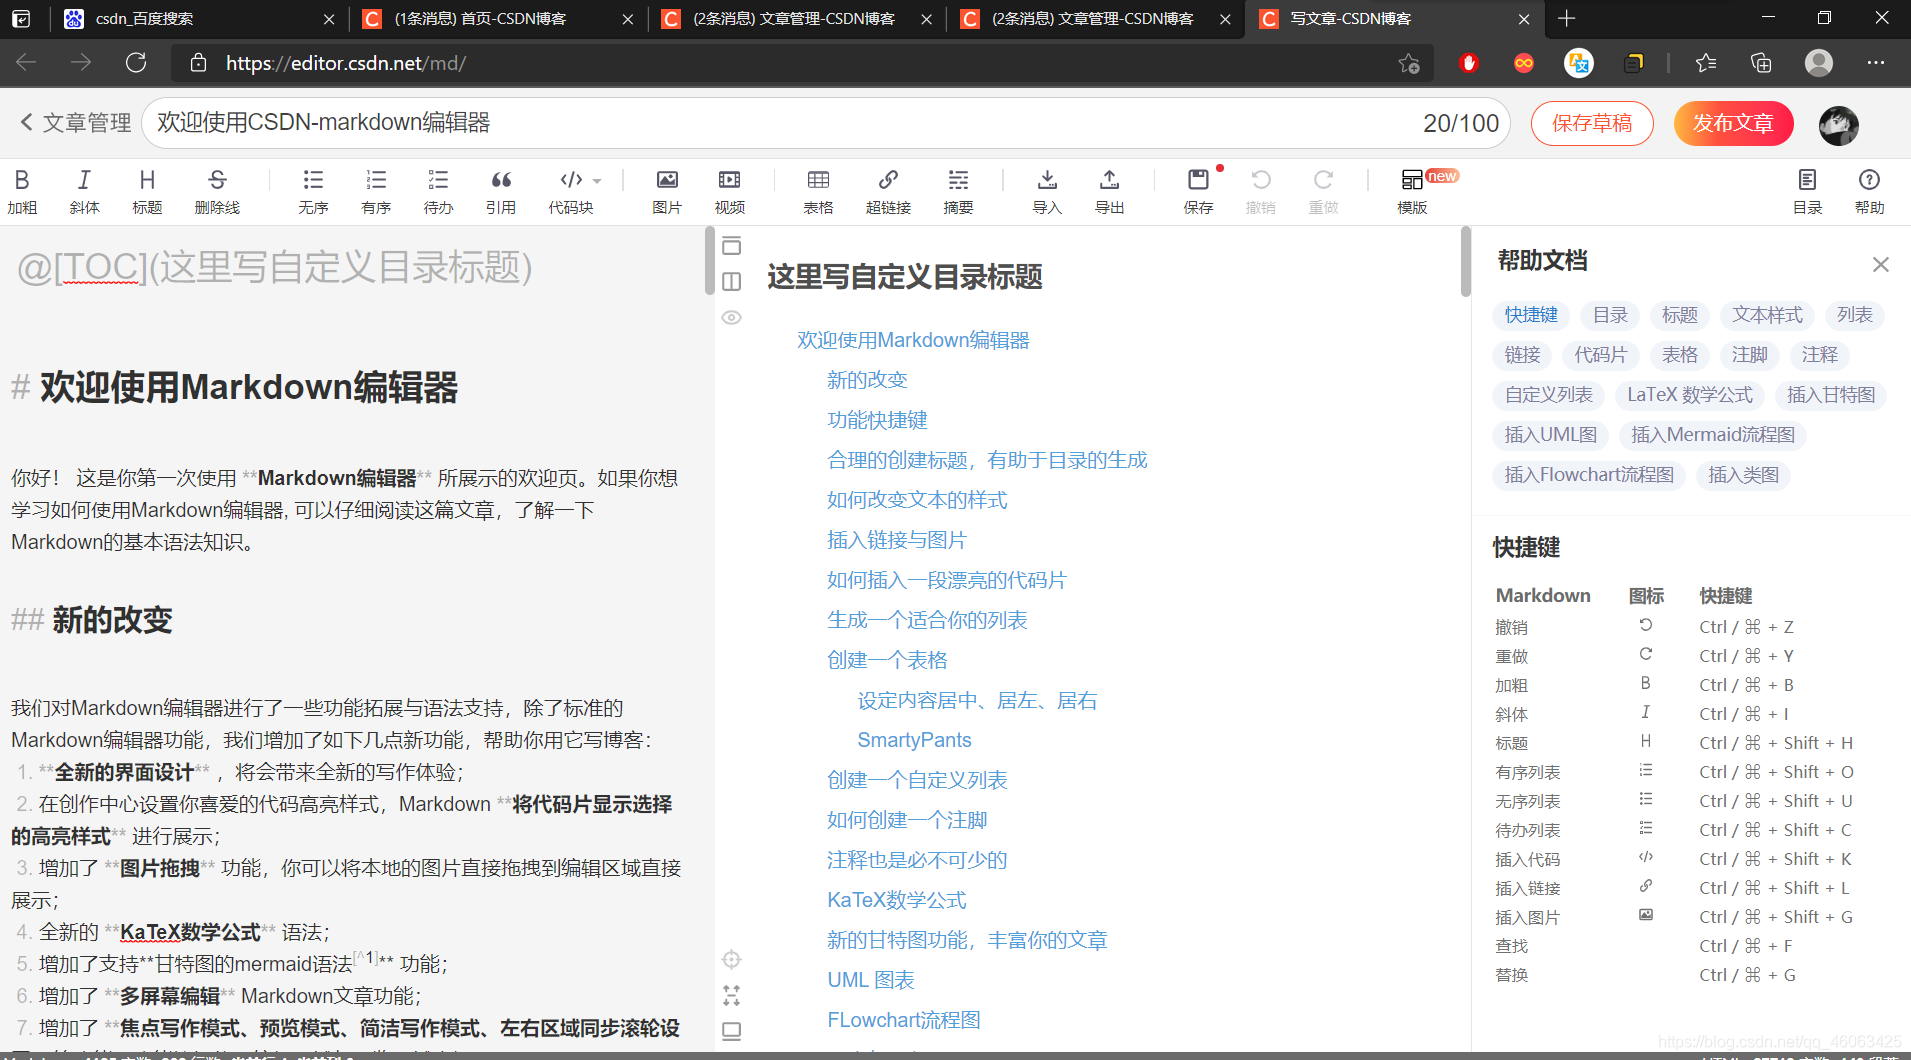Toggle split editor-preview layout icon

pyautogui.click(x=732, y=282)
